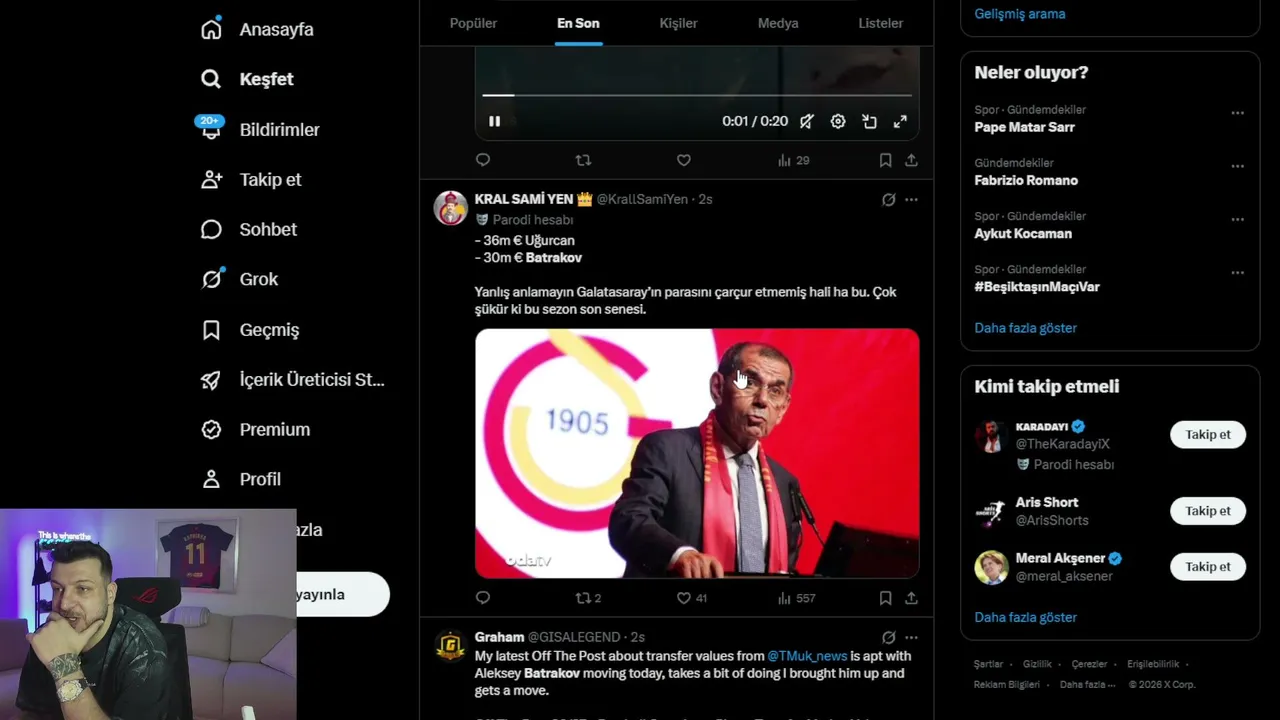Ask Grok about KRAL SAMİ YEN post
Image resolution: width=1280 pixels, height=720 pixels.
tap(888, 200)
